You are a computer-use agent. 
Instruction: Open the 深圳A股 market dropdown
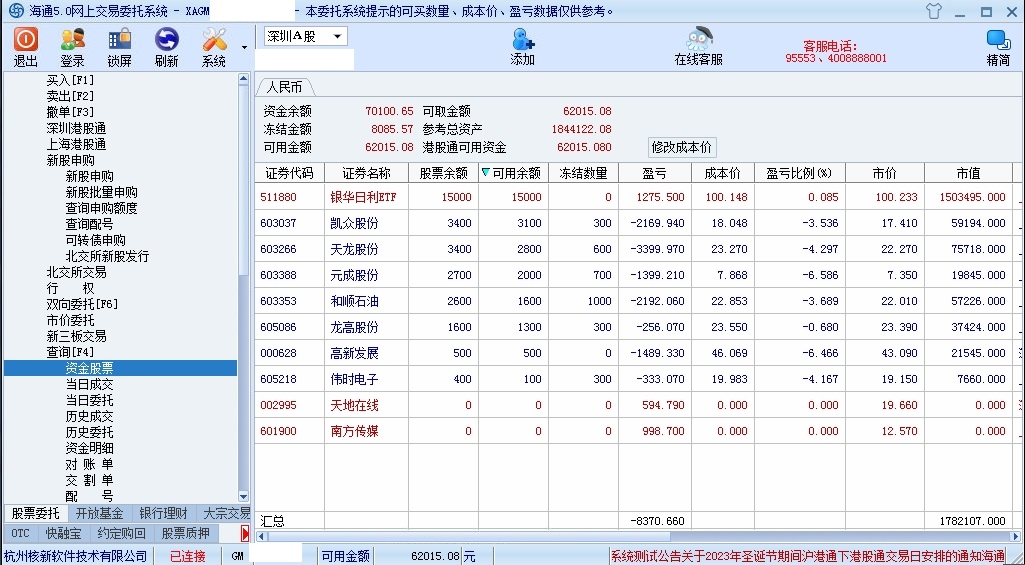(305, 37)
